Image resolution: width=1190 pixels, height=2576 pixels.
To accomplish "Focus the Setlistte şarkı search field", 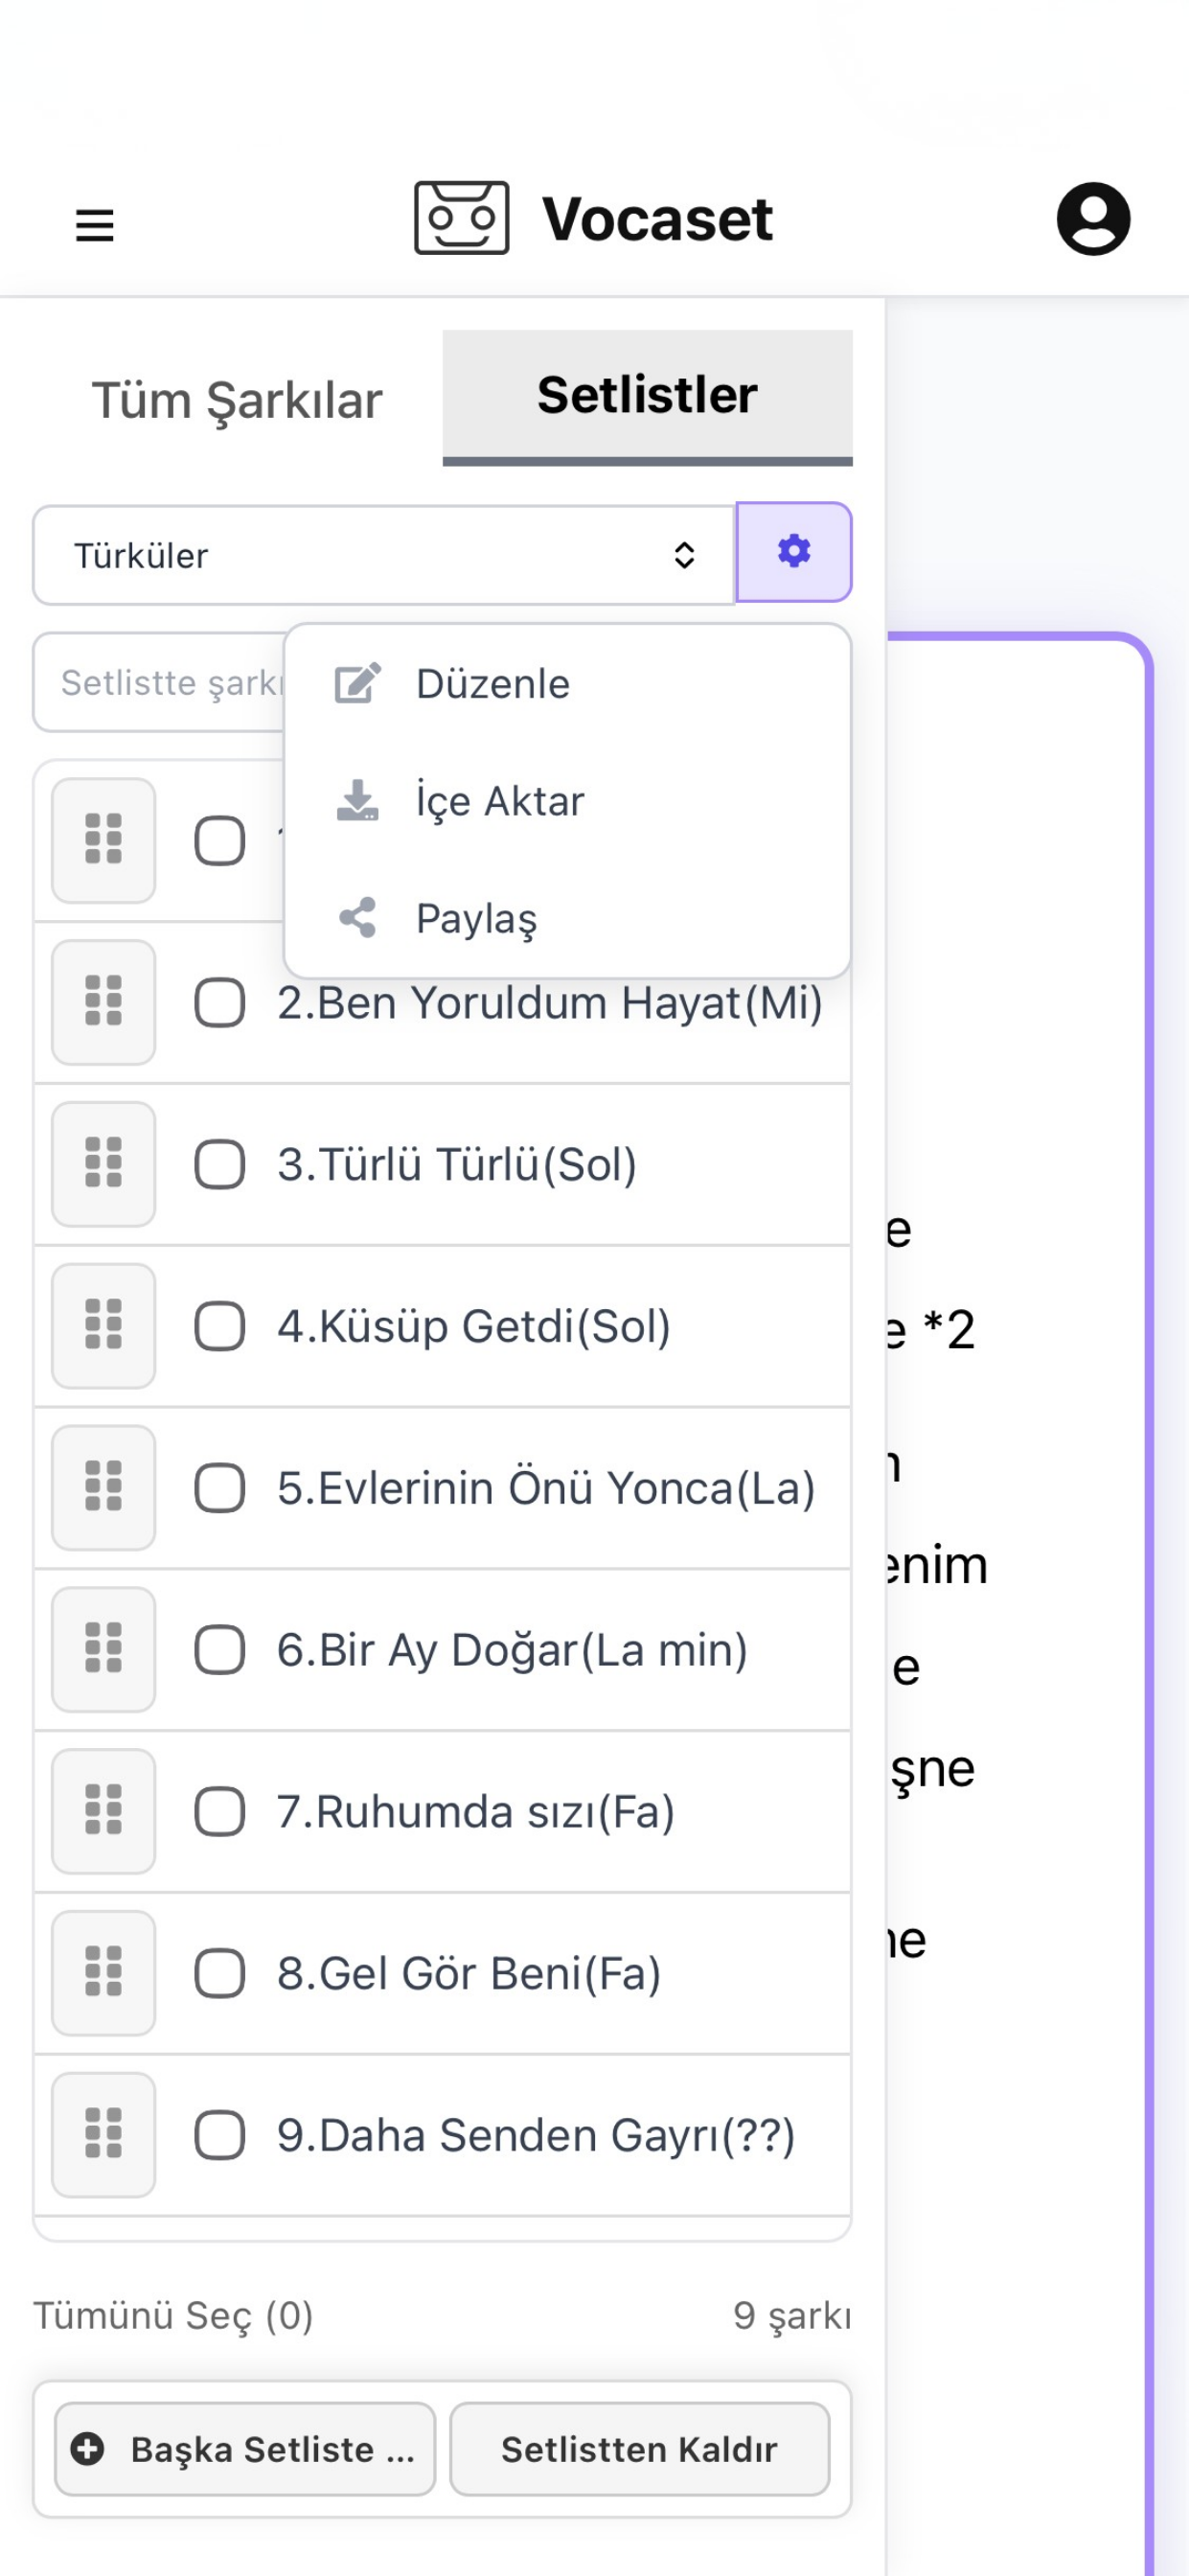I will [160, 682].
